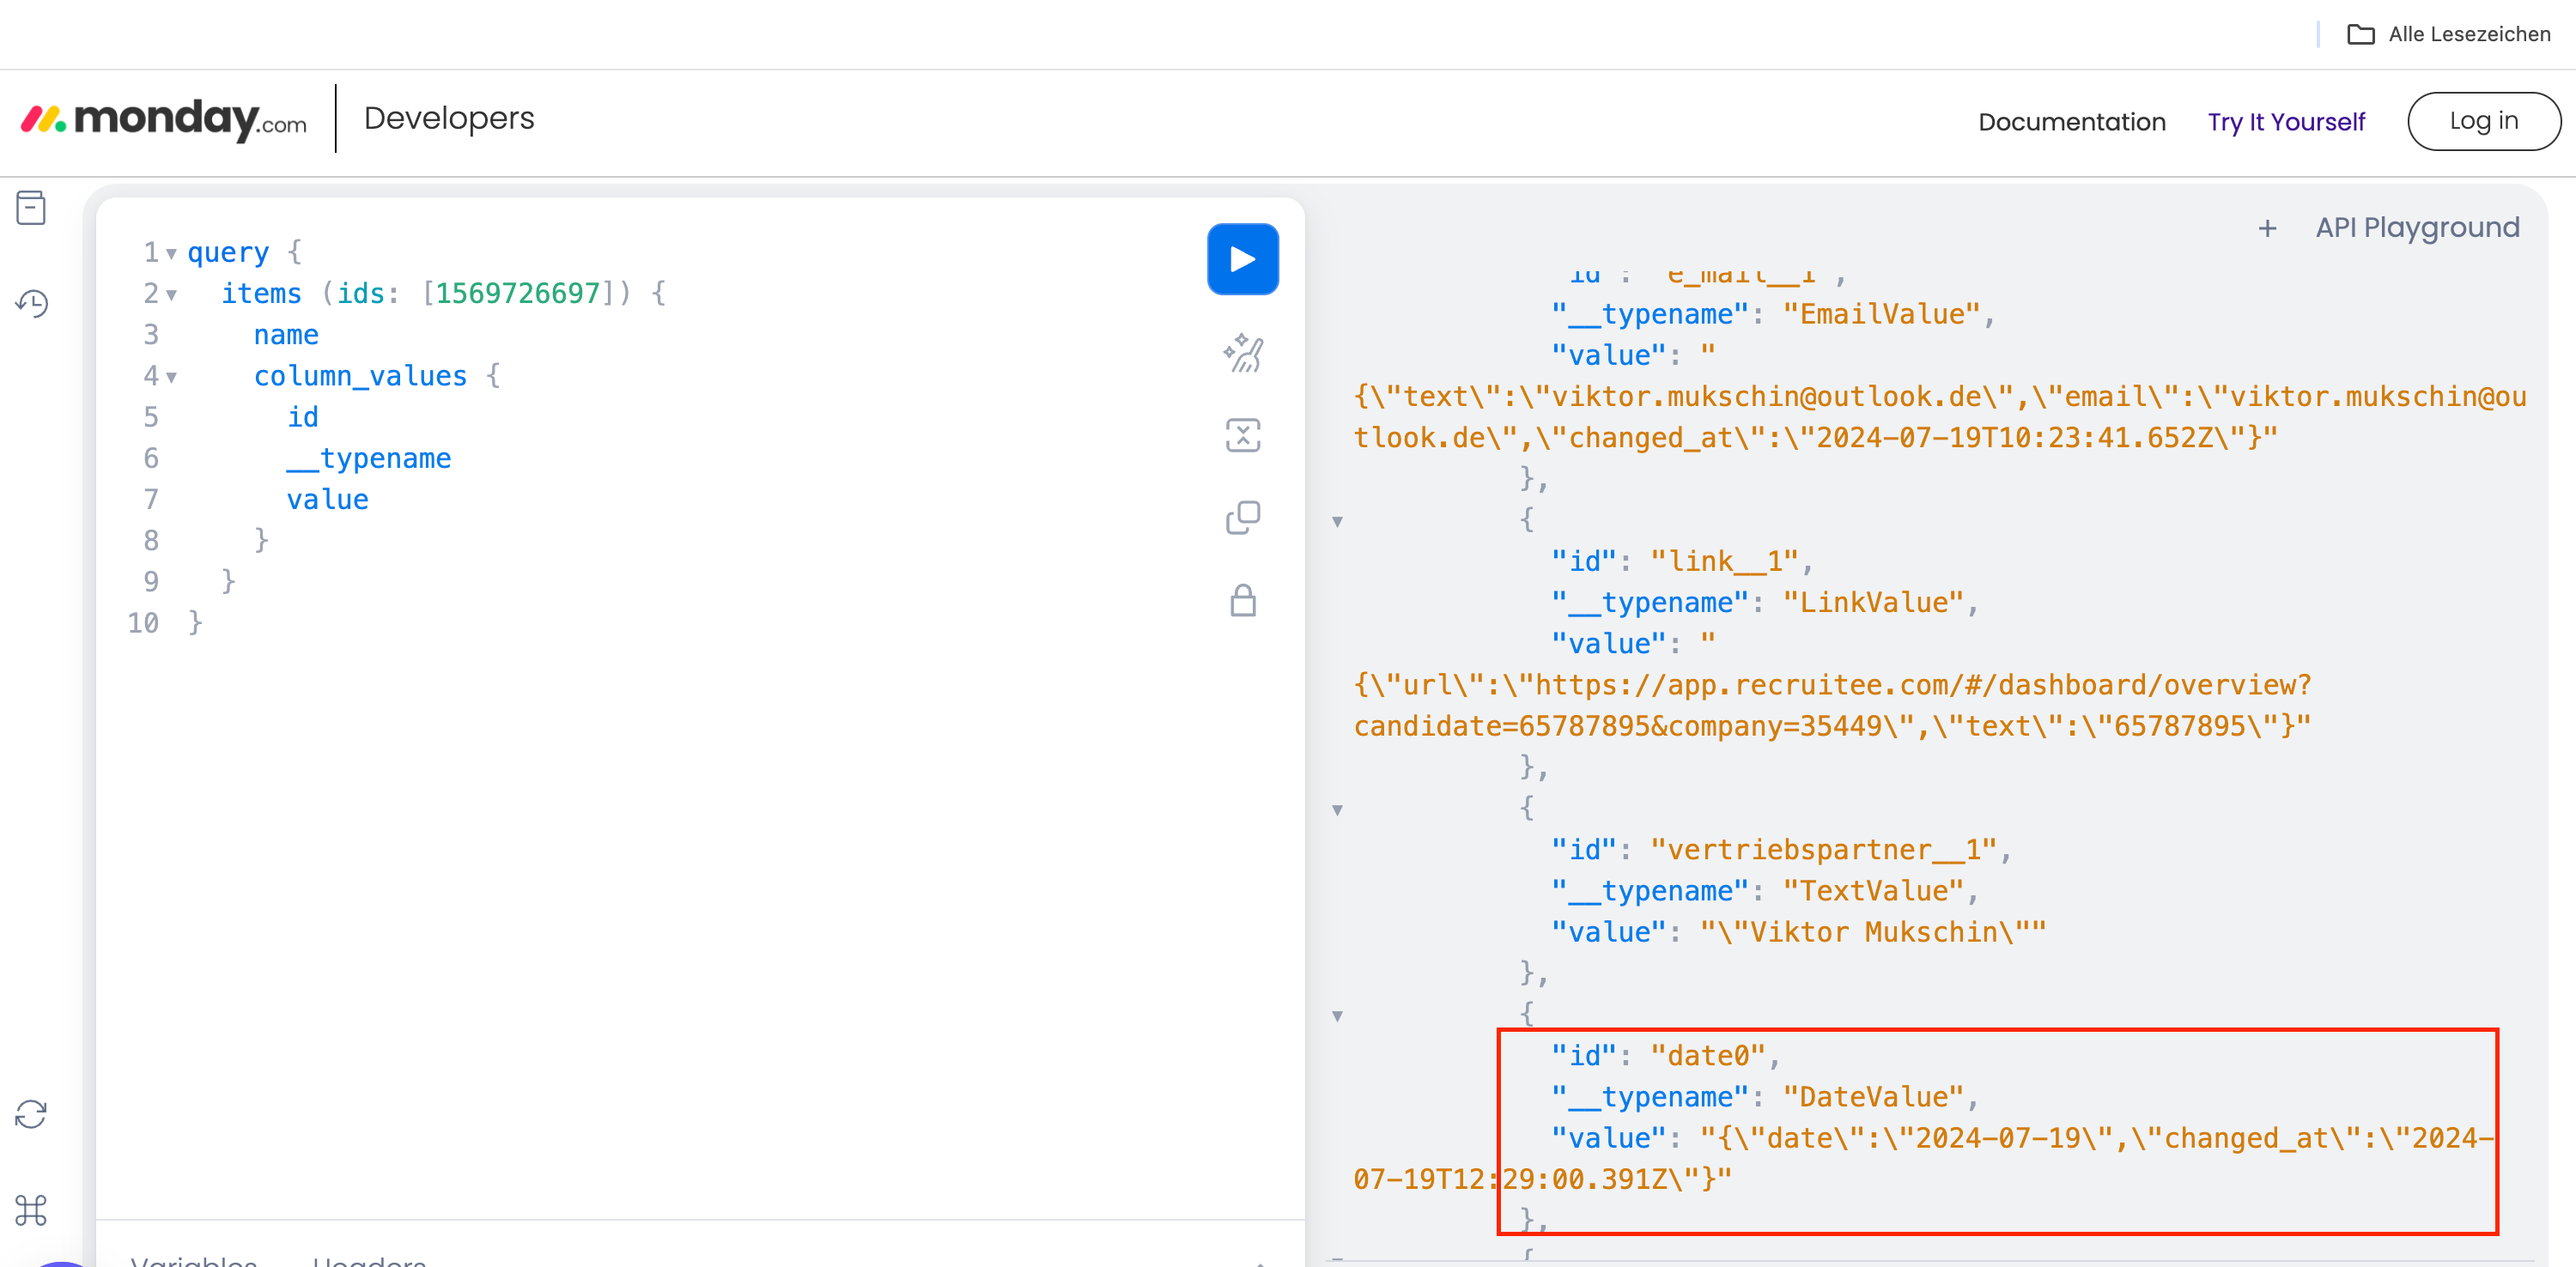Open the Try It Yourself link
Viewport: 2576px width, 1267px height.
2286,122
